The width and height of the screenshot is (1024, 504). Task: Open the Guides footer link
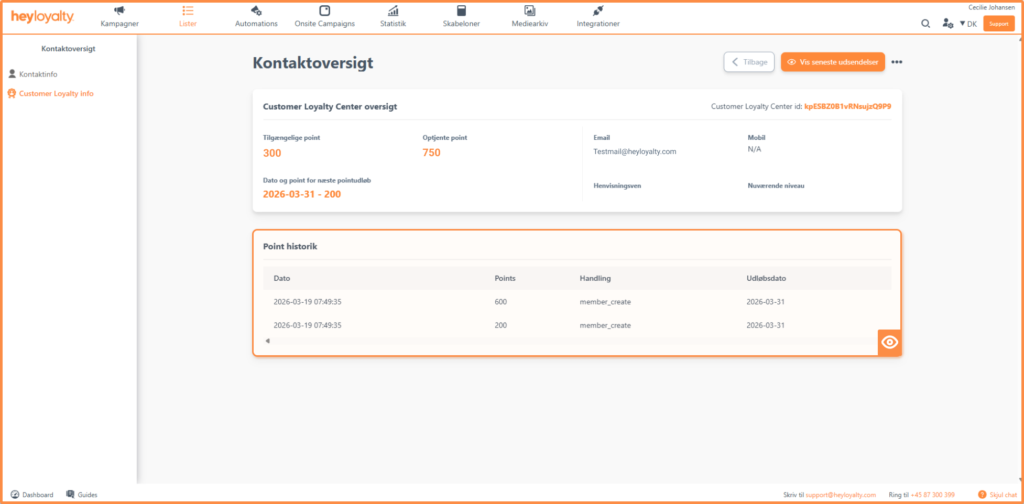coord(88,495)
